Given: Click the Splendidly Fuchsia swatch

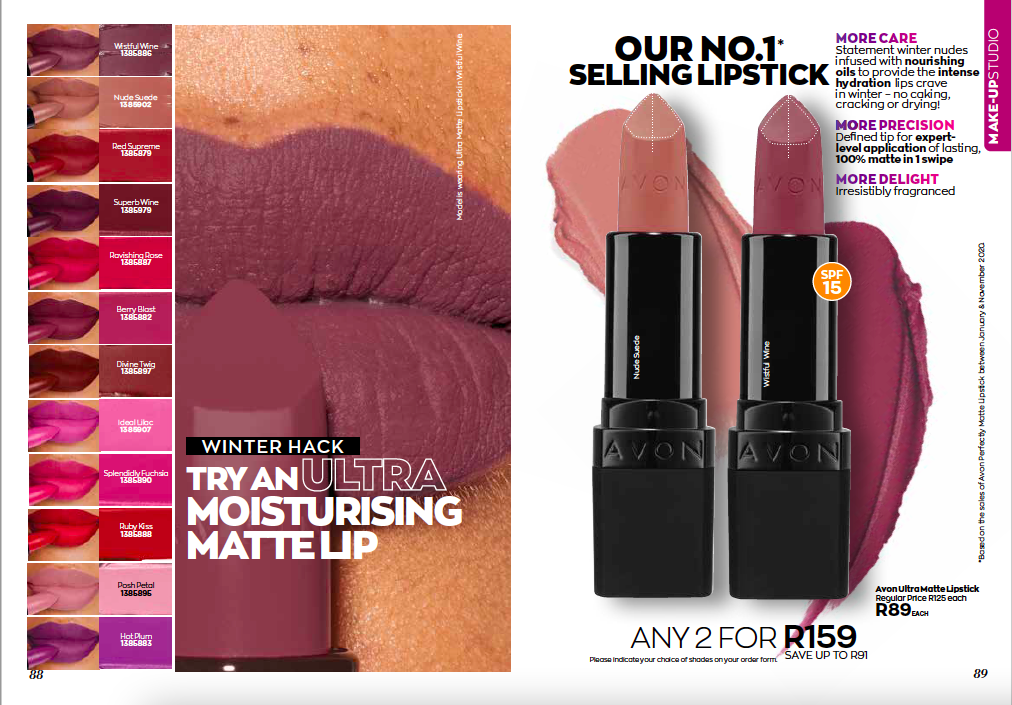Looking at the screenshot, I should (136, 480).
